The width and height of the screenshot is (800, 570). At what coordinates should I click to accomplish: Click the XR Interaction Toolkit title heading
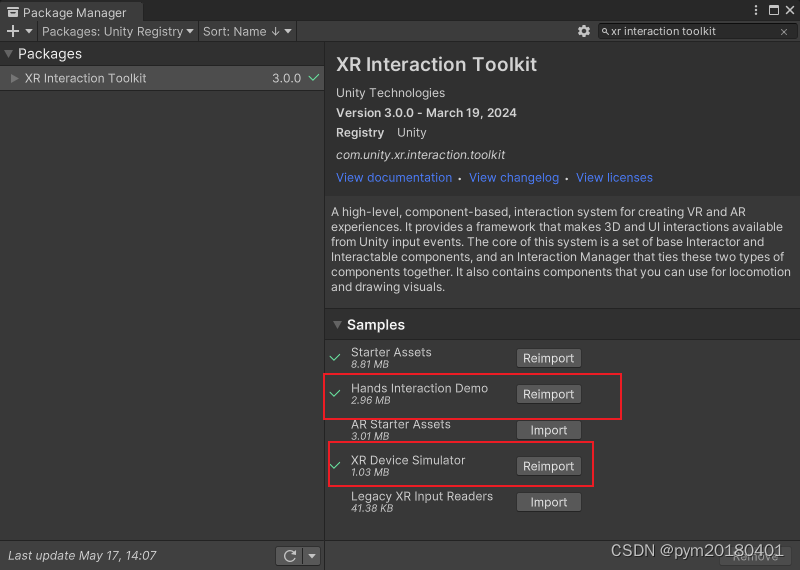point(436,65)
